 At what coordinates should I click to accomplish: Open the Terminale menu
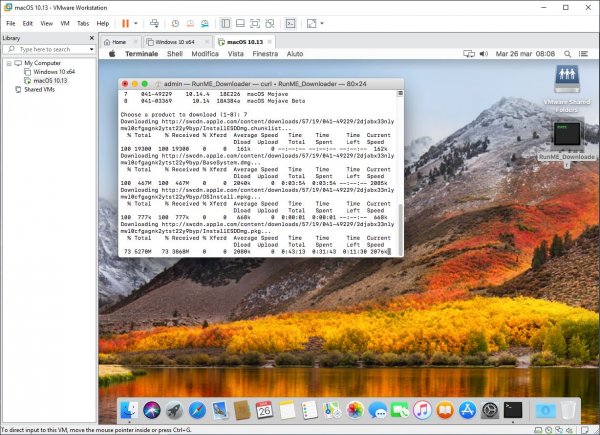pyautogui.click(x=142, y=54)
